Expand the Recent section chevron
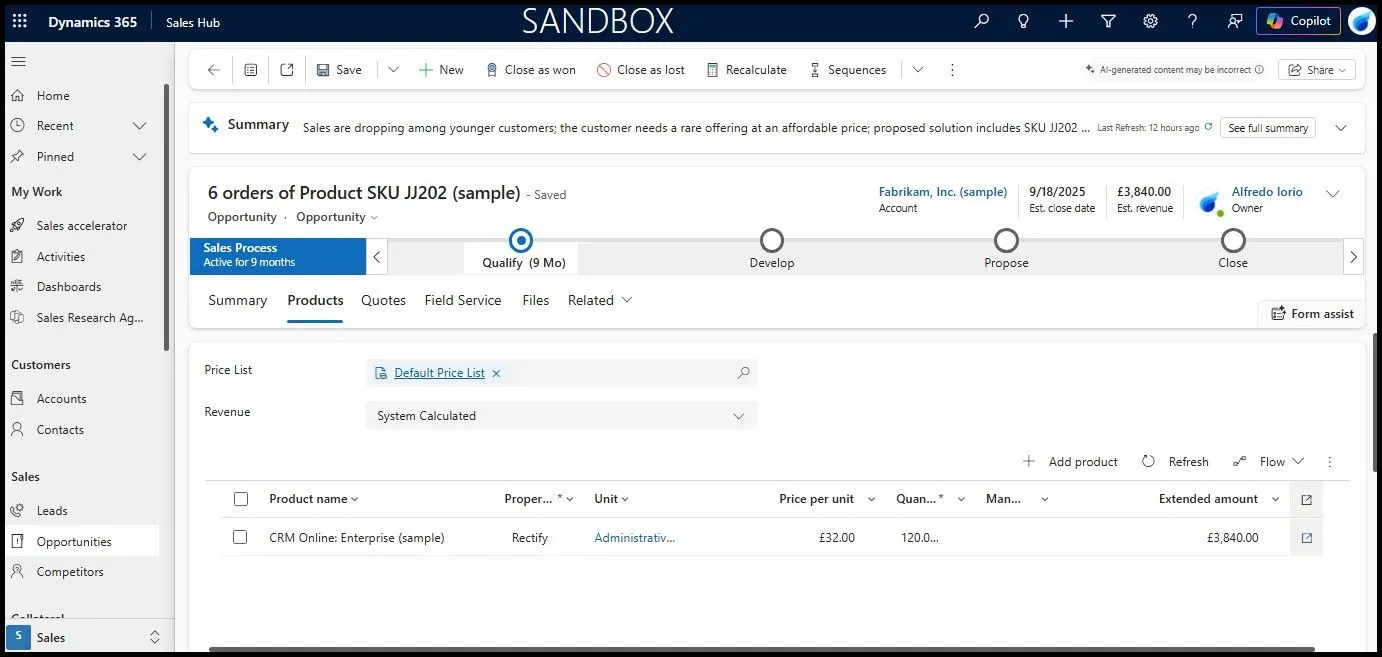Image resolution: width=1382 pixels, height=657 pixels. click(140, 126)
